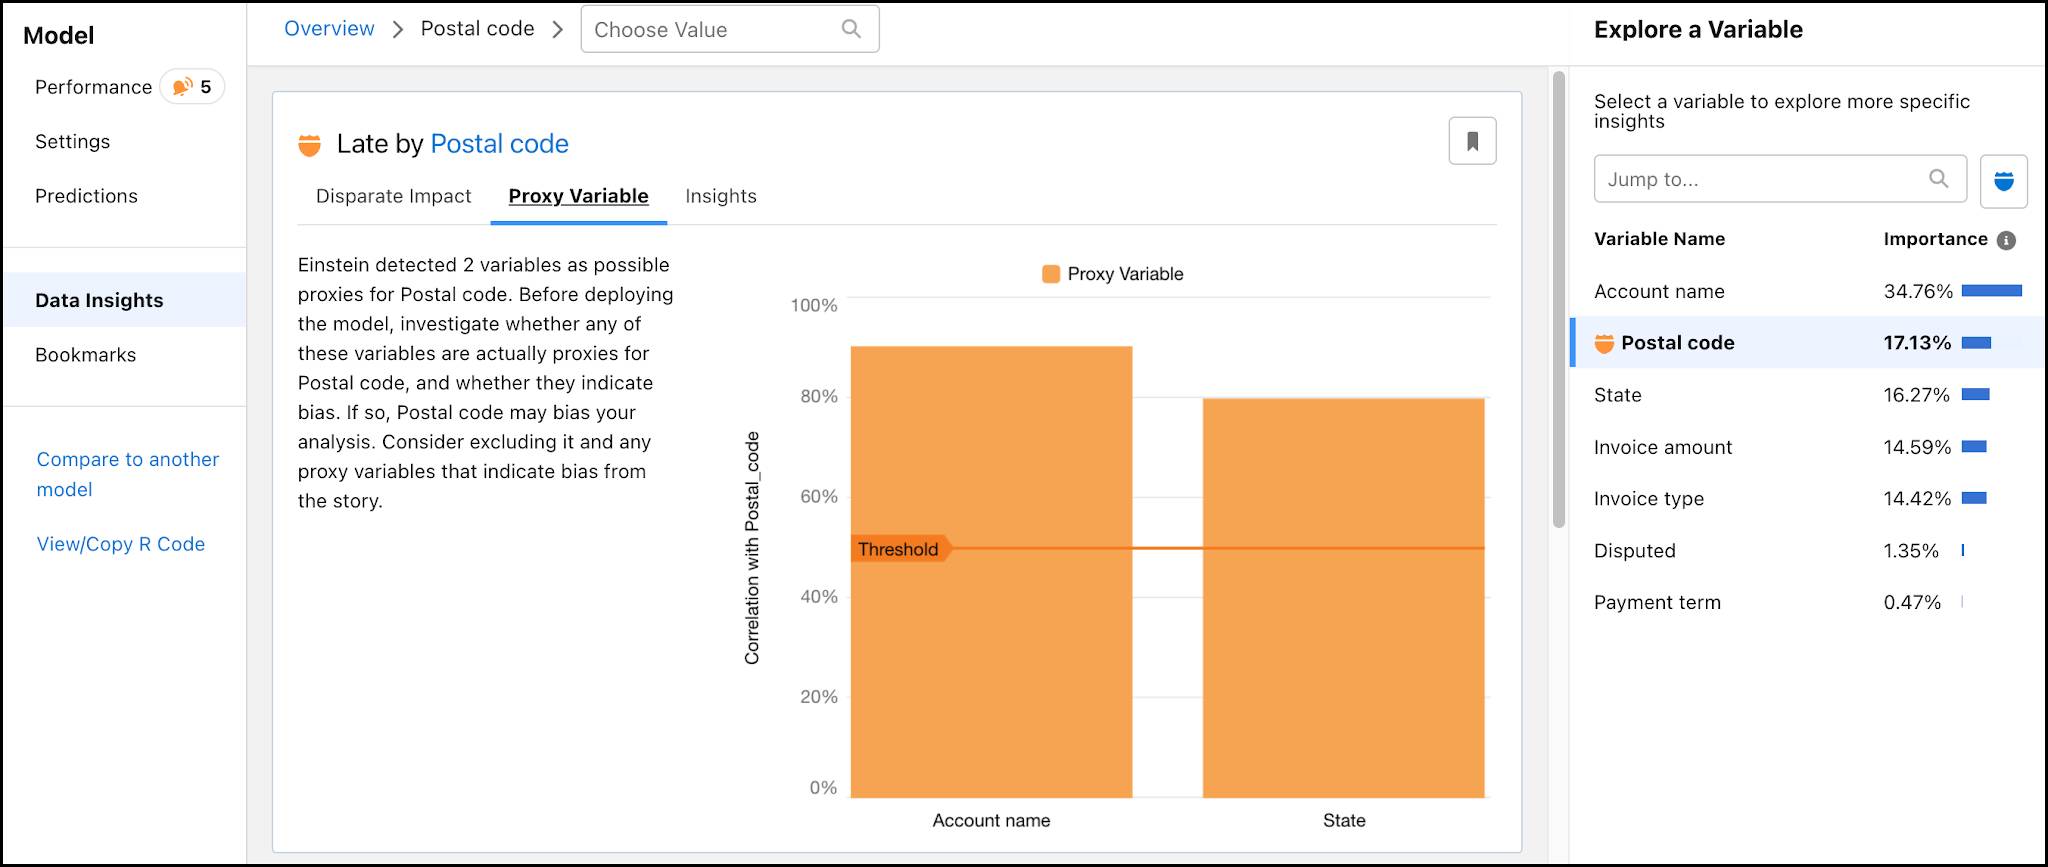Screen dimensions: 2048x867
Task: Click the Jump to search field
Action: (1780, 179)
